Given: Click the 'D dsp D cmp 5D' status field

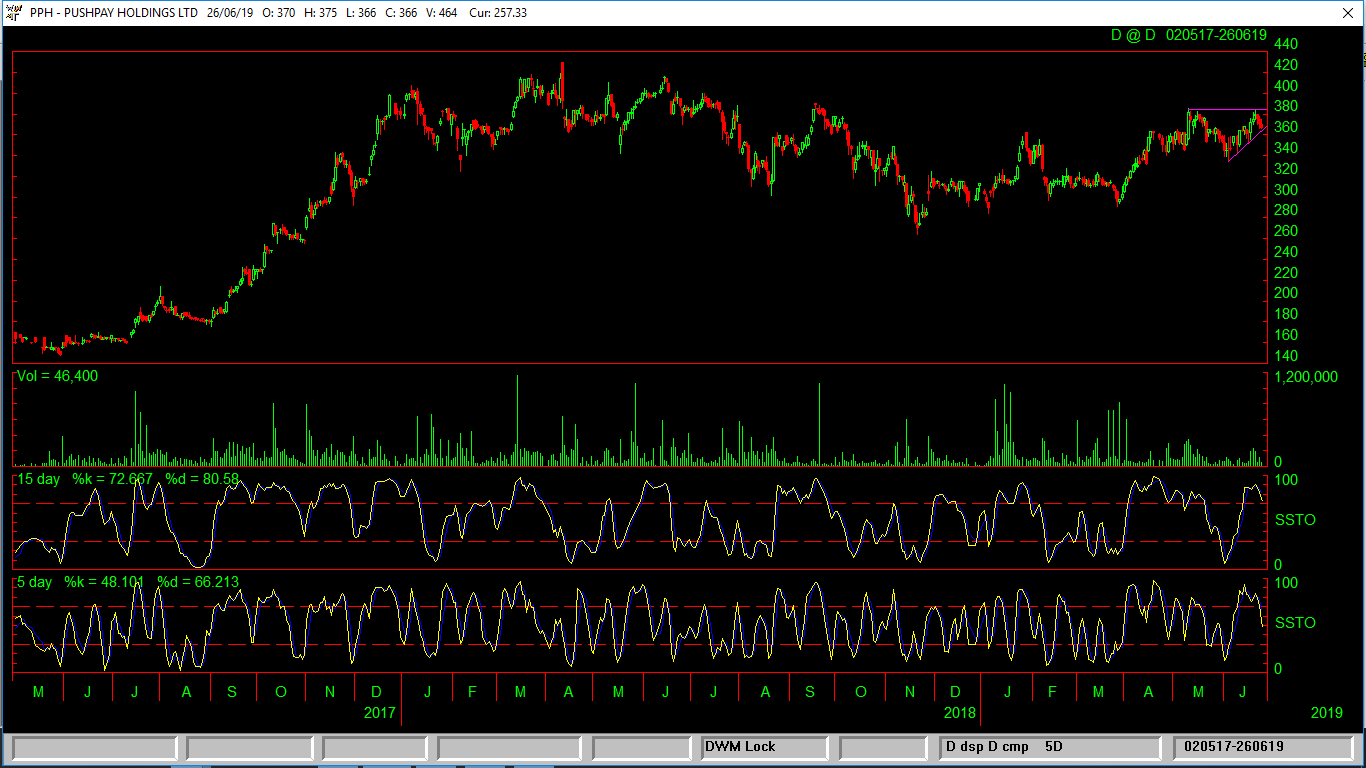Looking at the screenshot, I should 1049,747.
